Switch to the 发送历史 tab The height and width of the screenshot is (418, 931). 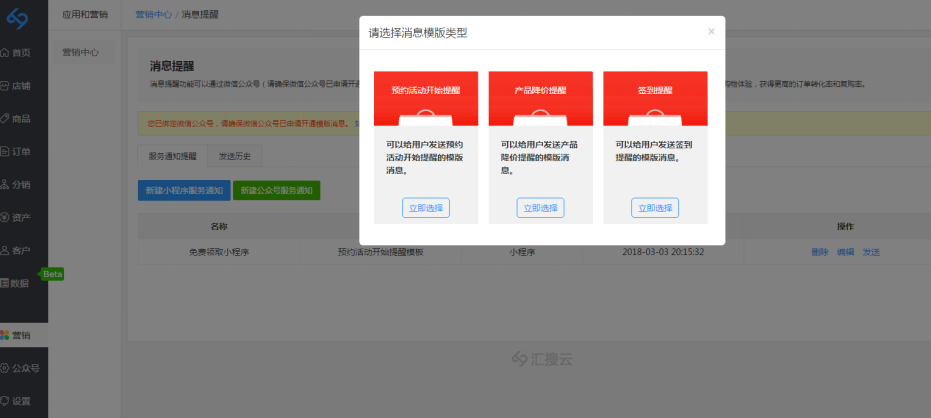point(235,156)
